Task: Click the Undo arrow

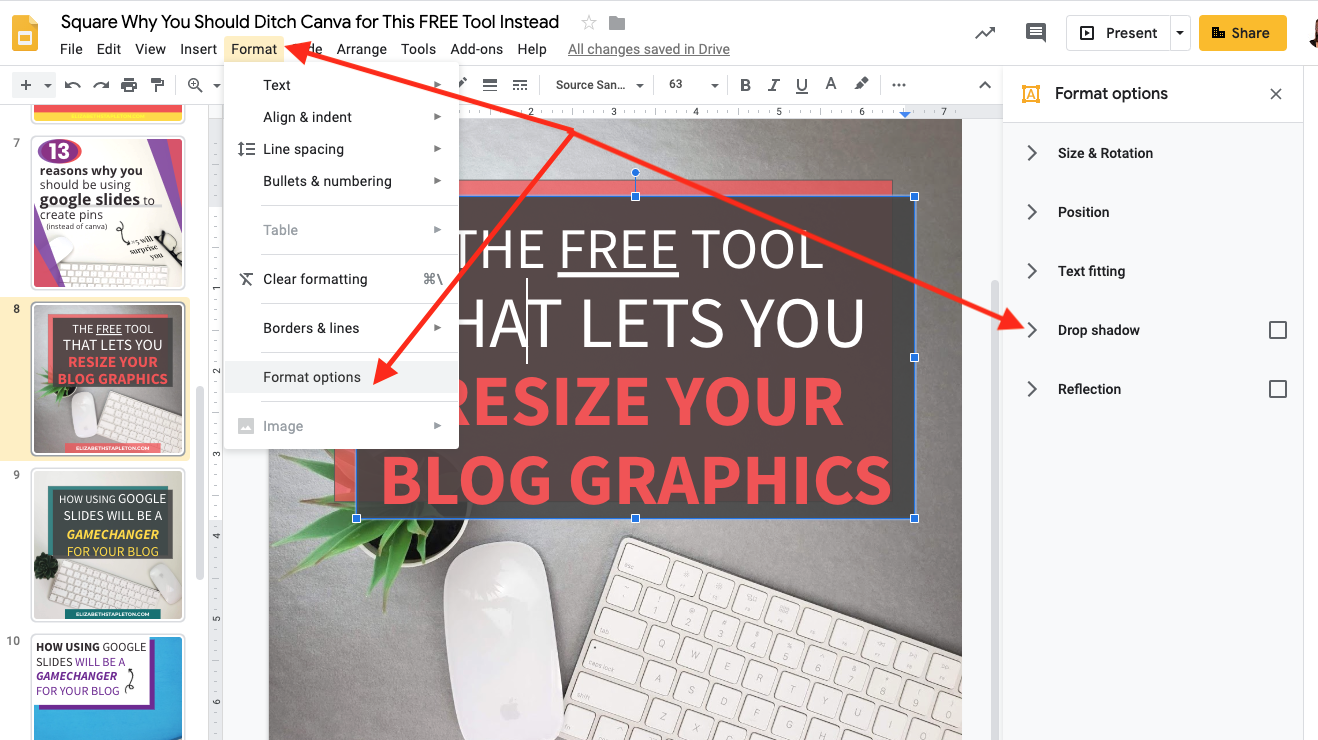Action: tap(73, 85)
